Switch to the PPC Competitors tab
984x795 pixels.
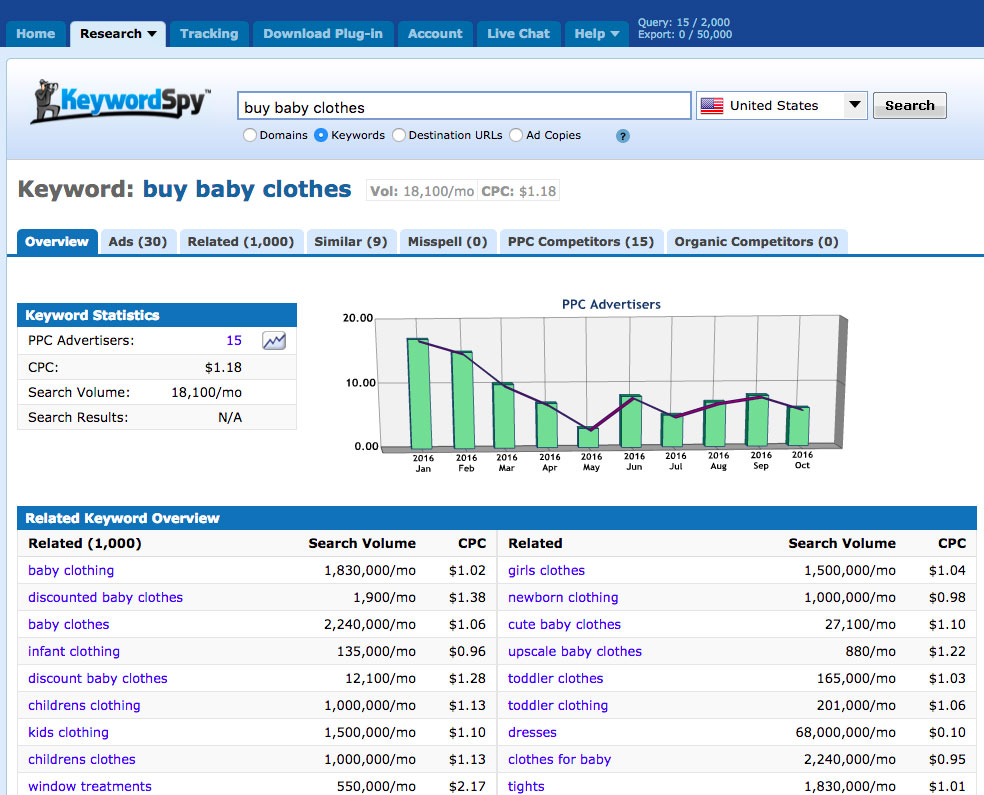tap(580, 242)
